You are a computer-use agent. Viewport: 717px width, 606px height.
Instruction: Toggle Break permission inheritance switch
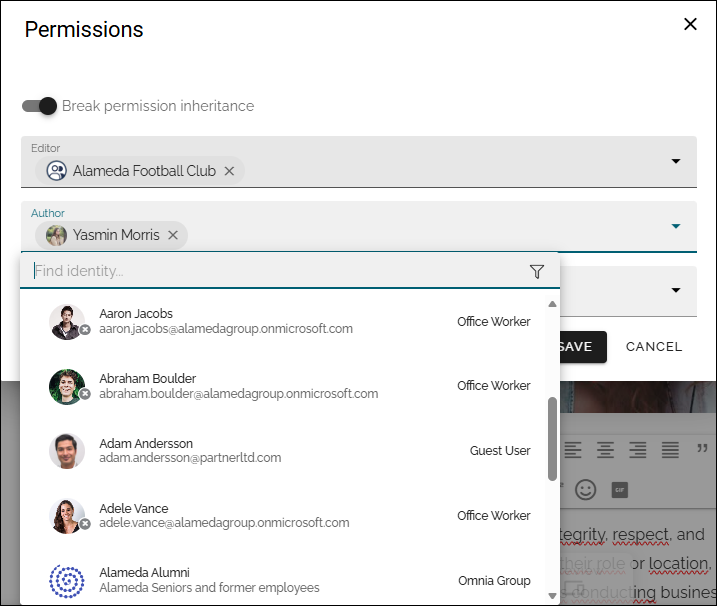39,106
